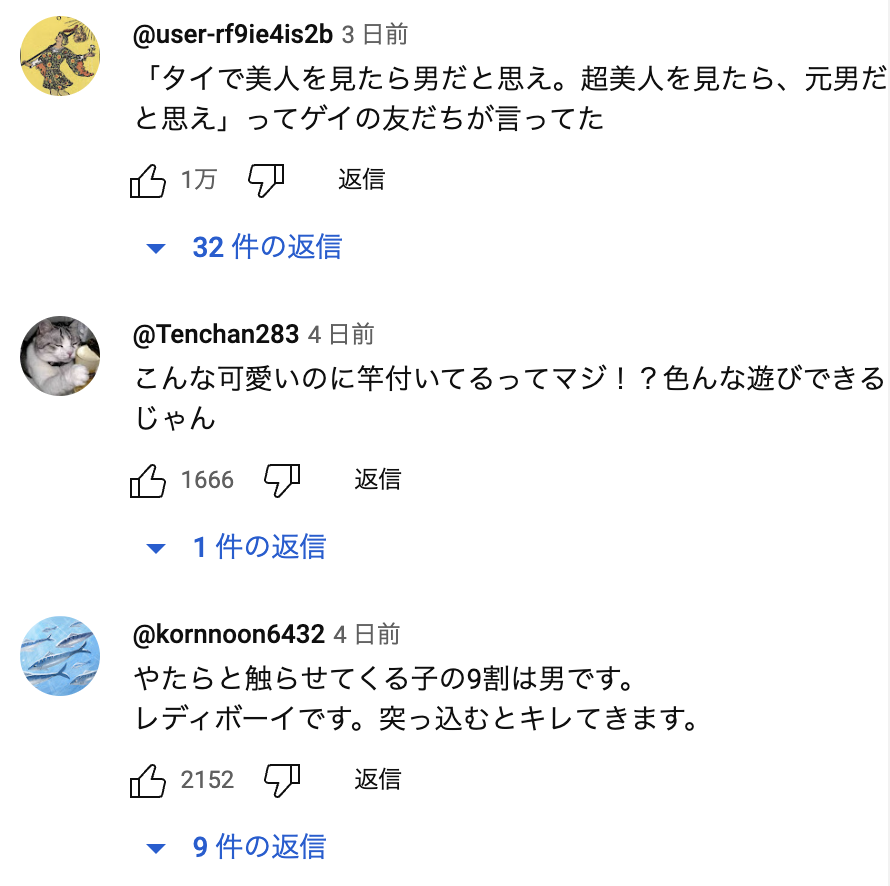Click the fish avatar of @kornnoon6432
This screenshot has height=886, width=890.
(60, 656)
